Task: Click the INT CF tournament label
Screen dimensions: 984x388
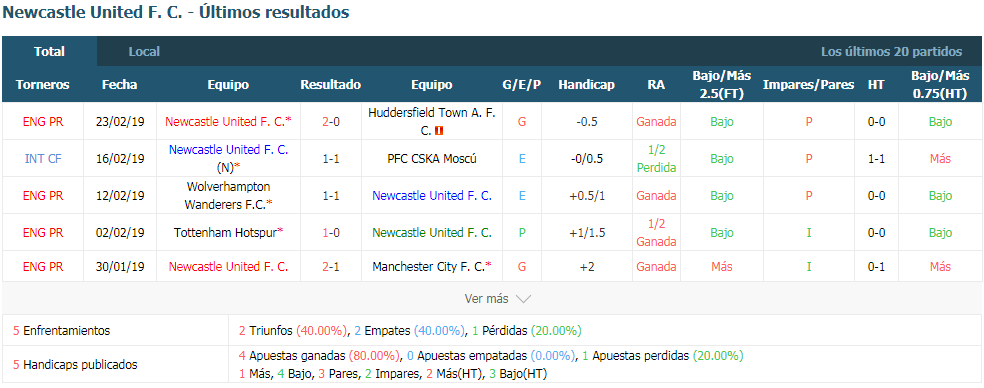Action: pyautogui.click(x=43, y=159)
